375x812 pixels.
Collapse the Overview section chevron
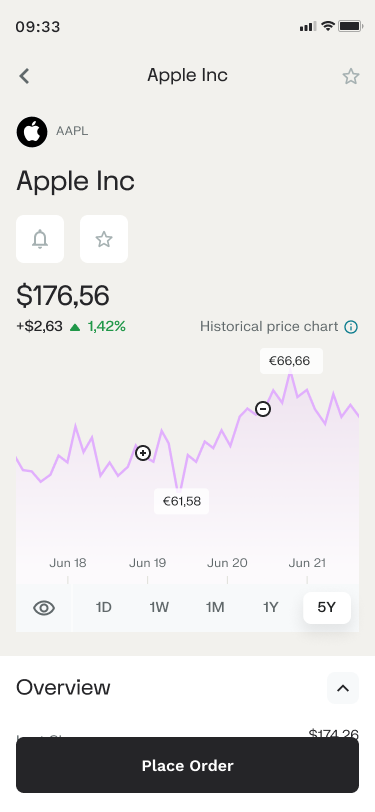(x=343, y=688)
